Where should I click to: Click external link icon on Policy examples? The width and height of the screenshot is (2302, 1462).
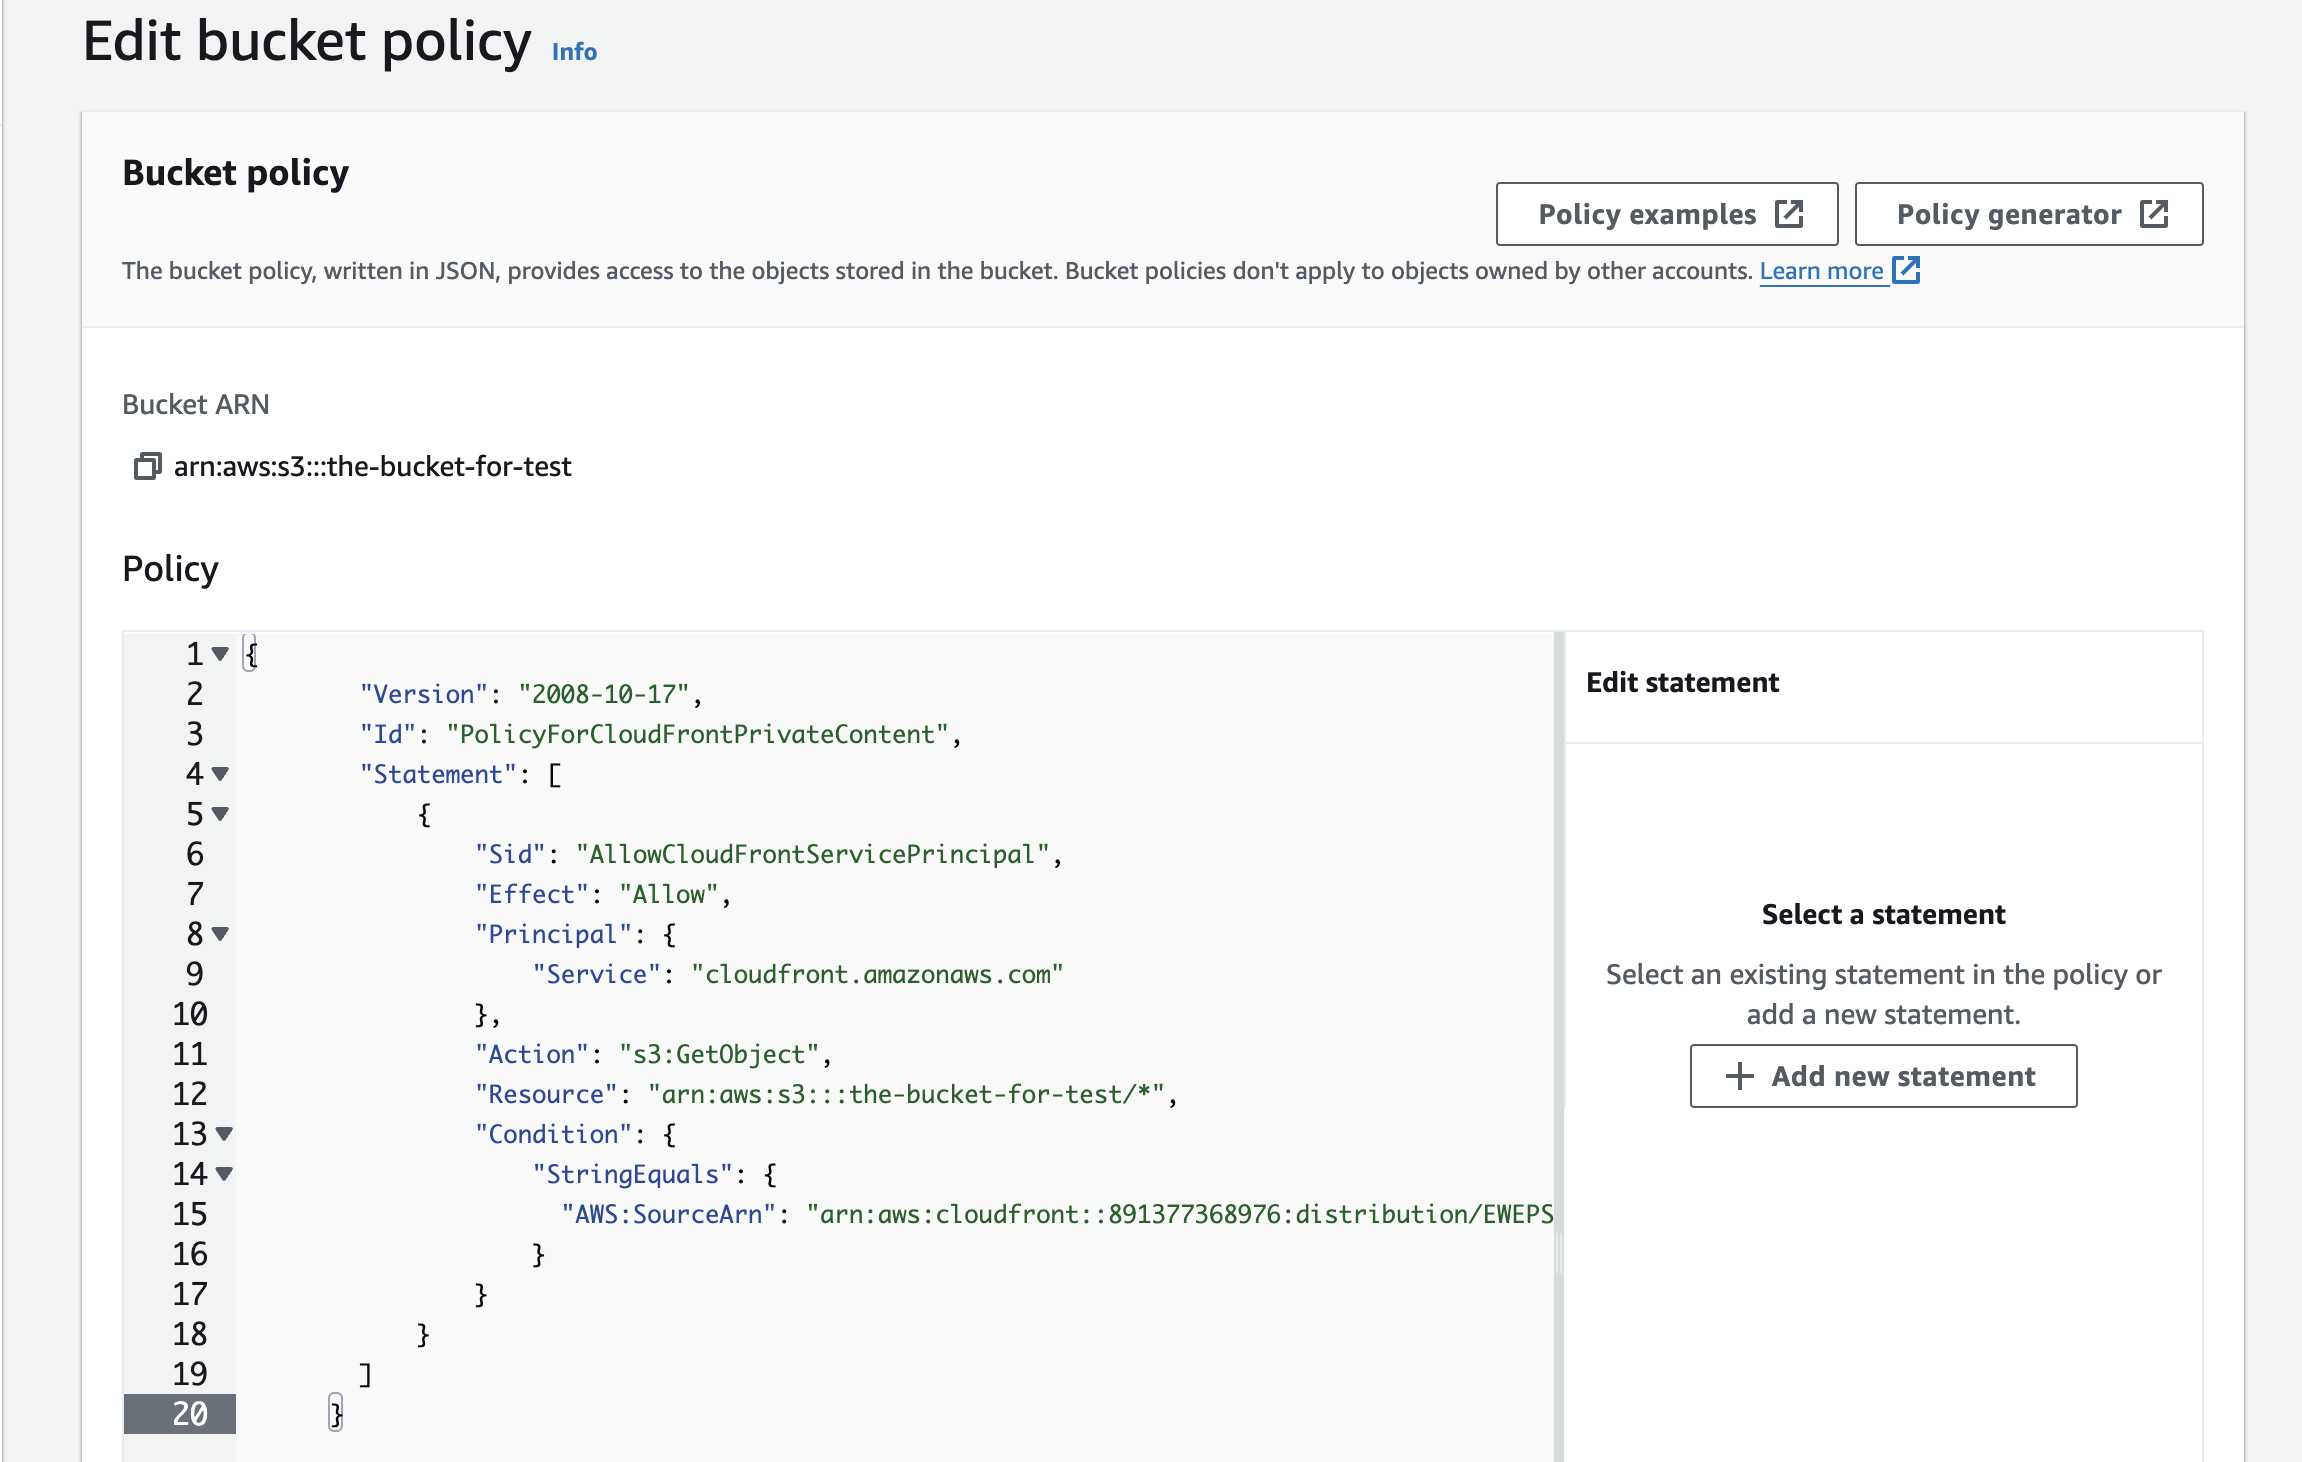[x=1788, y=214]
